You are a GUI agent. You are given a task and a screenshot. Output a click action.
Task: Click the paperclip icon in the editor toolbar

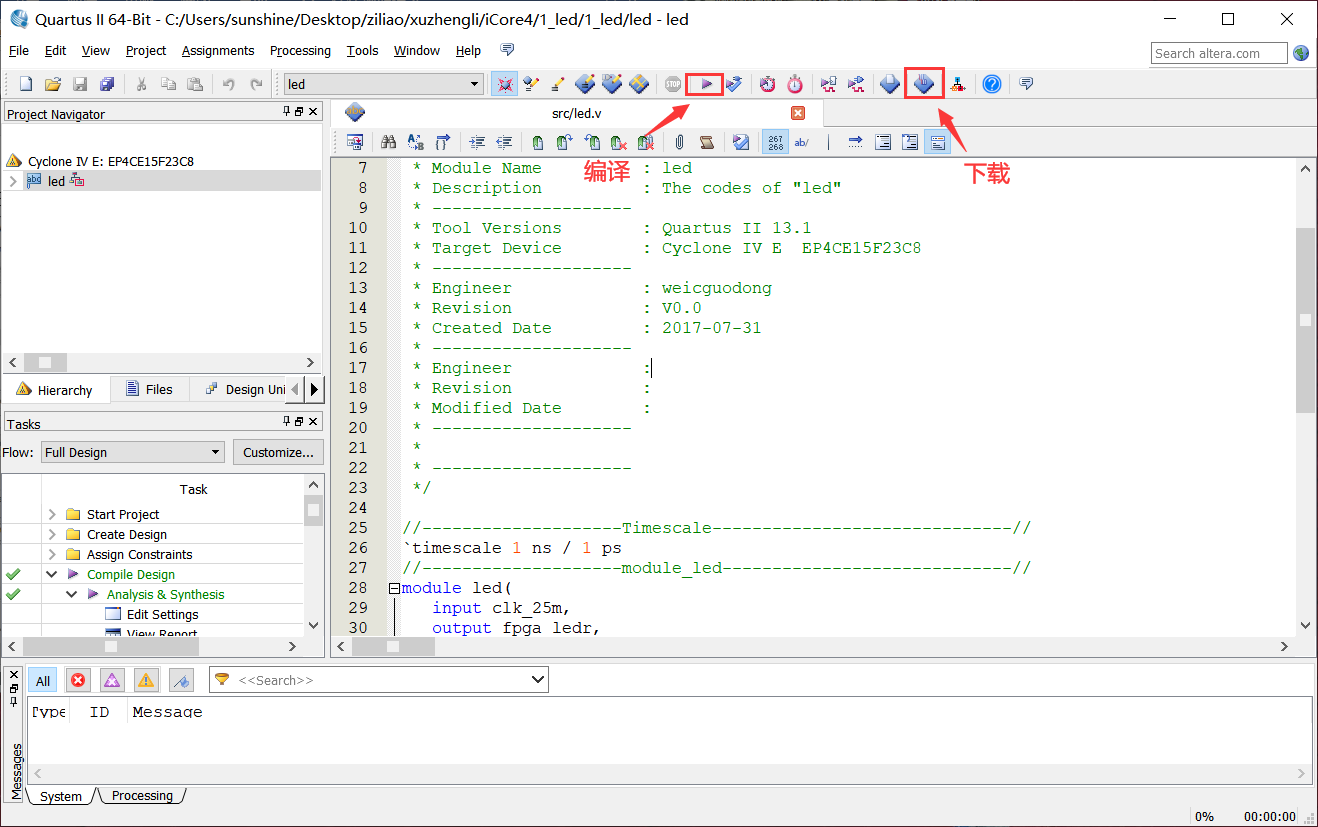pos(679,142)
